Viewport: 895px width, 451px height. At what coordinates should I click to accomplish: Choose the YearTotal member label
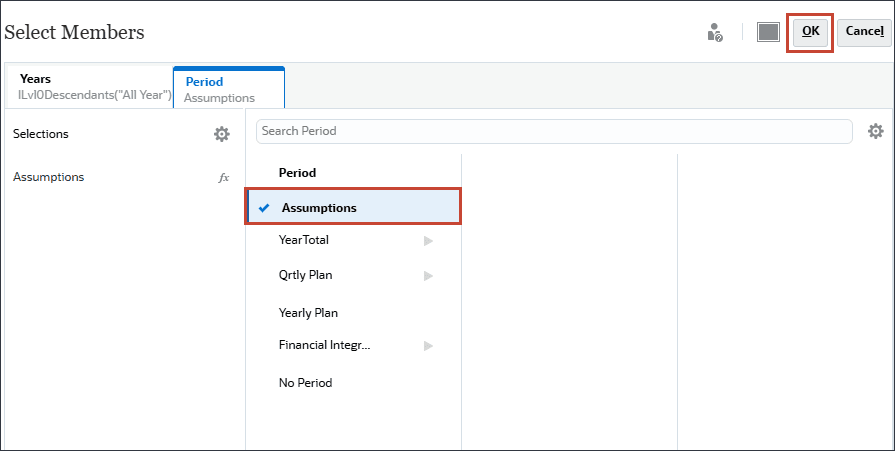(x=304, y=240)
